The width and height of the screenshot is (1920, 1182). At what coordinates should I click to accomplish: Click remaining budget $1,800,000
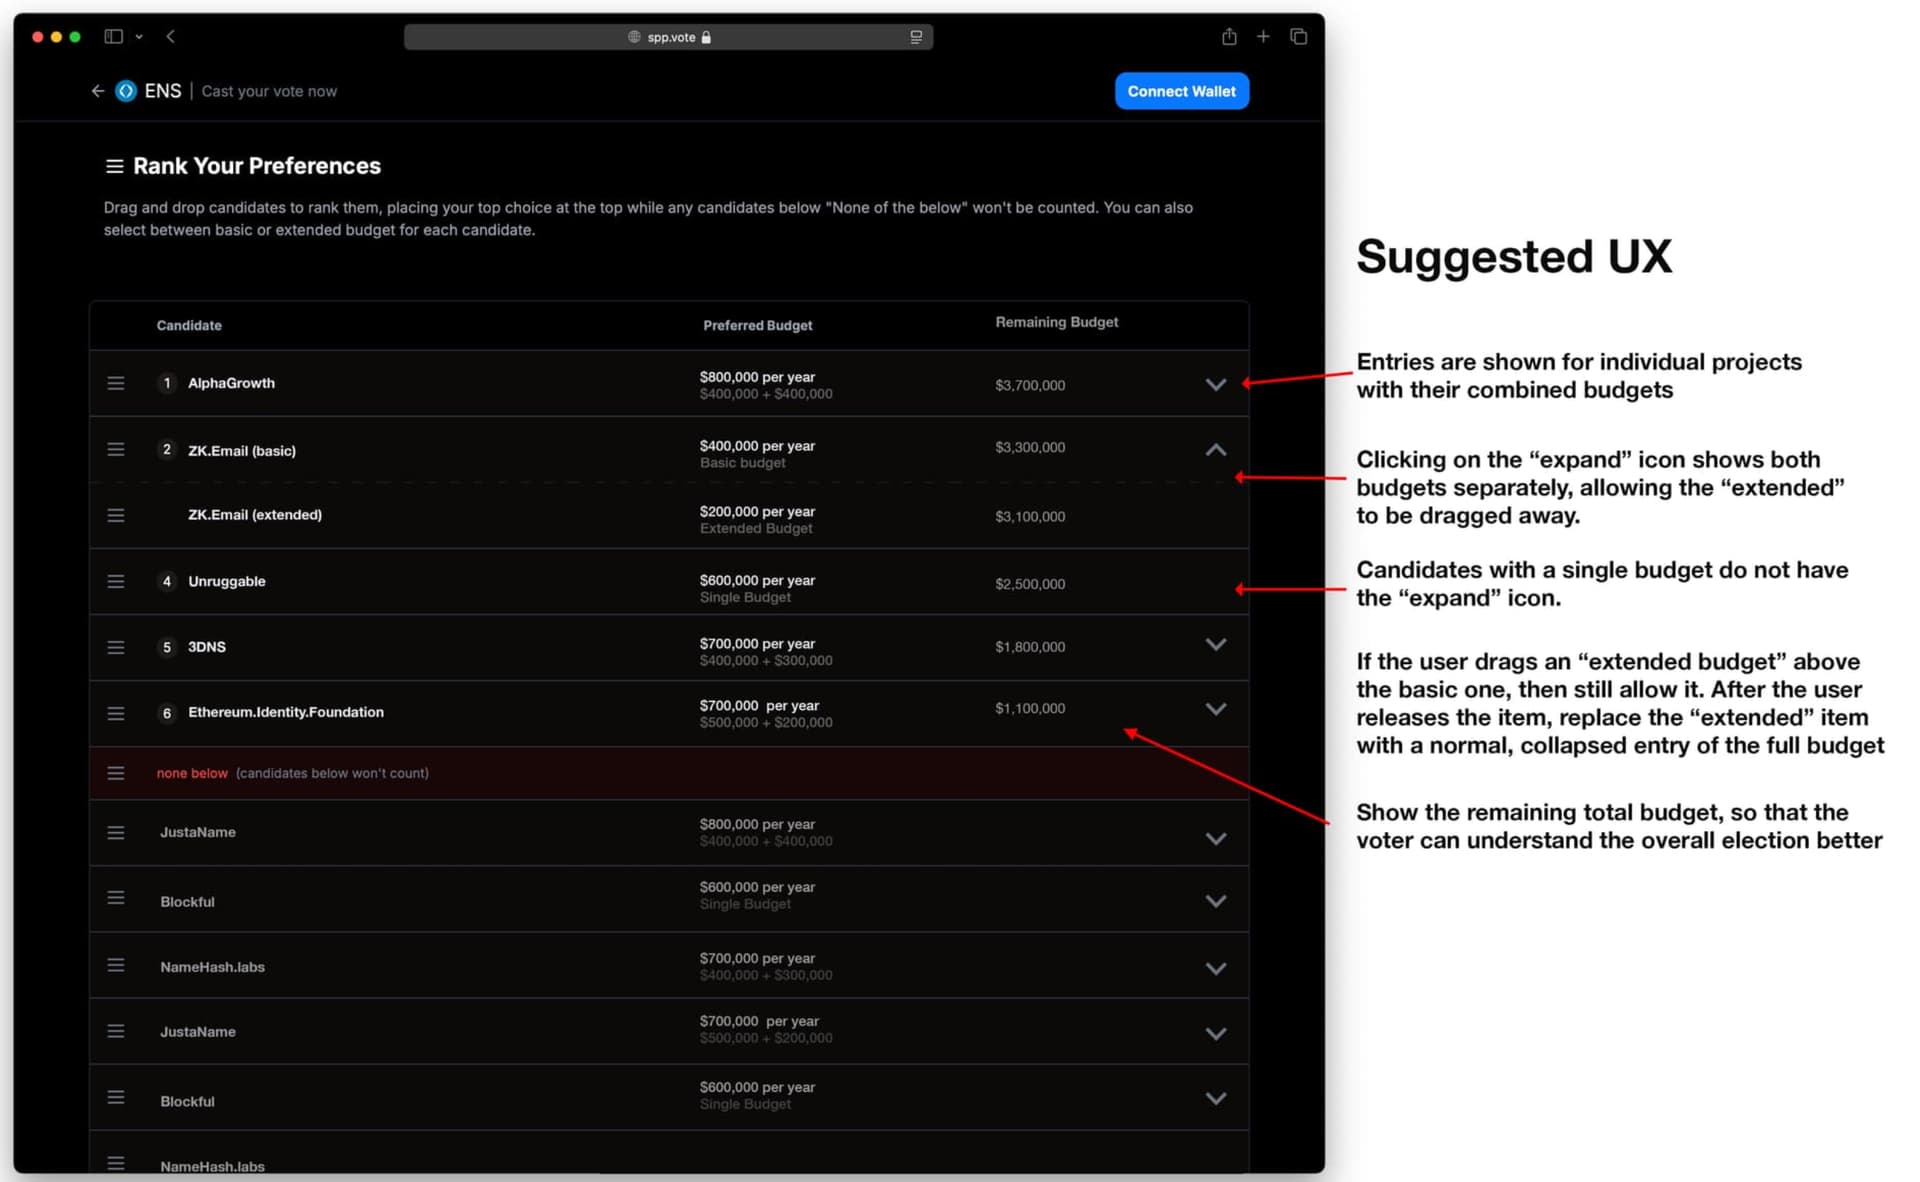1030,647
